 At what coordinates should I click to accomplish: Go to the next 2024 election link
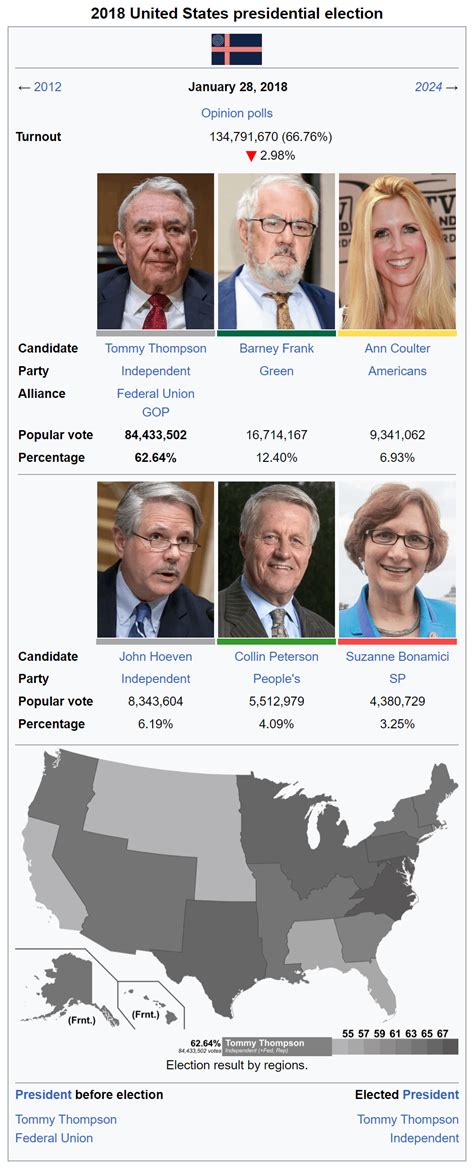coord(429,87)
